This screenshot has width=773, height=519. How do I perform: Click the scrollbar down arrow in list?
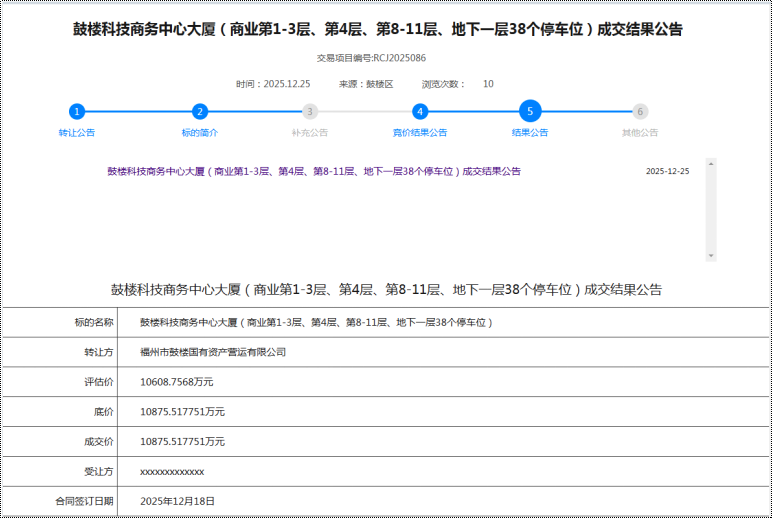pos(711,256)
